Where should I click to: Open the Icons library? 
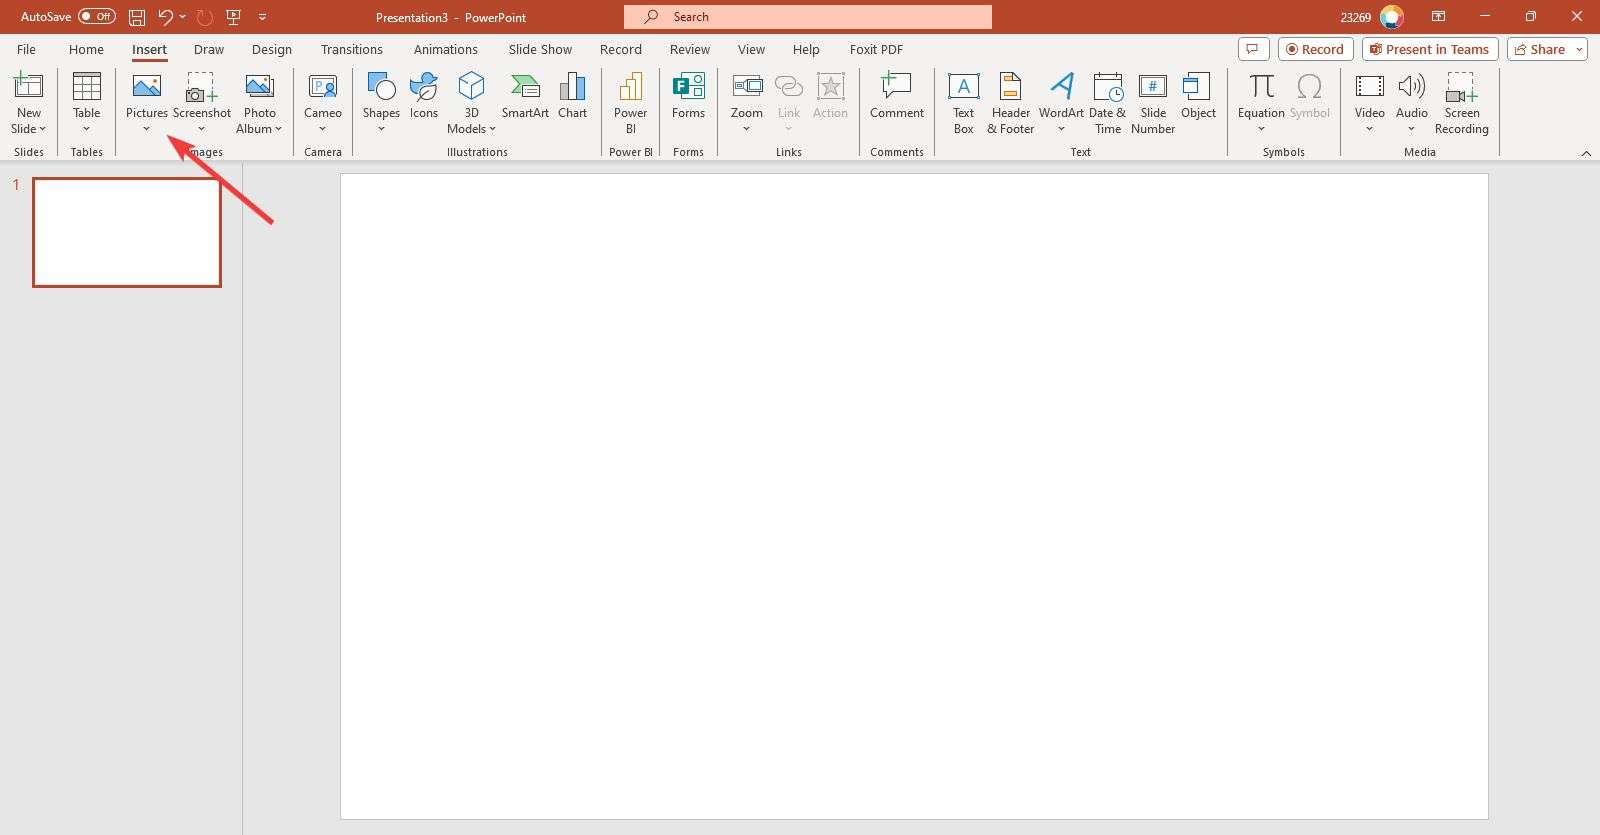pyautogui.click(x=424, y=98)
